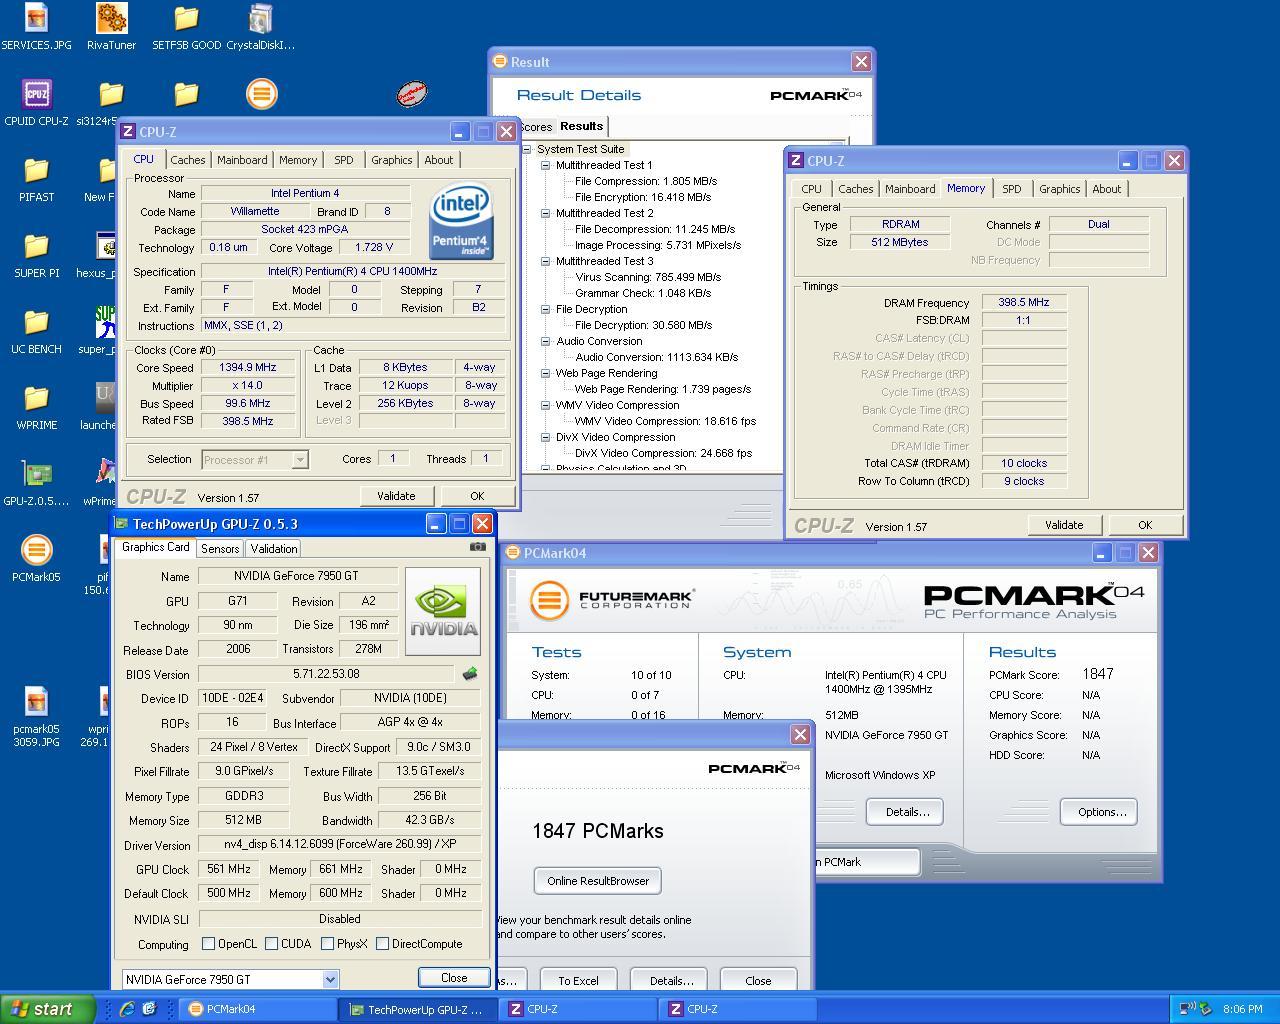Screen dimensions: 1280x1024
Task: Collapse Multithreaded Test 3 node
Action: tap(546, 261)
